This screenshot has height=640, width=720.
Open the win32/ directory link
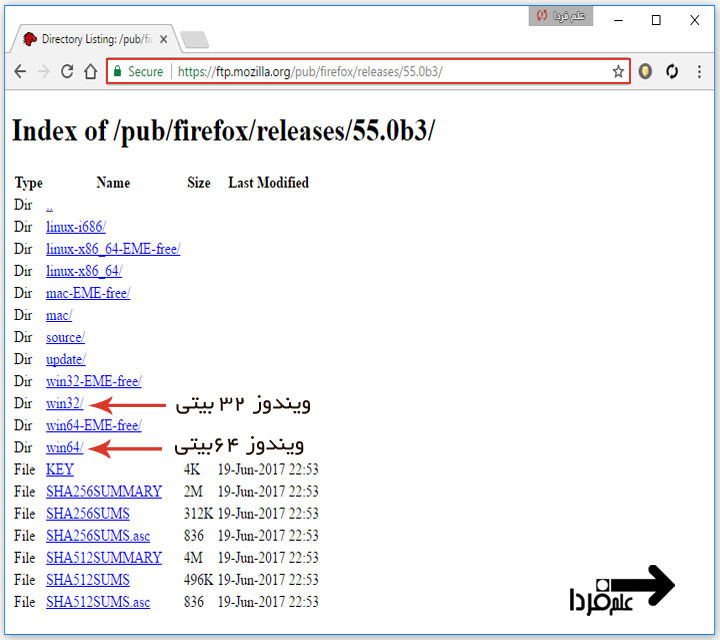(64, 404)
